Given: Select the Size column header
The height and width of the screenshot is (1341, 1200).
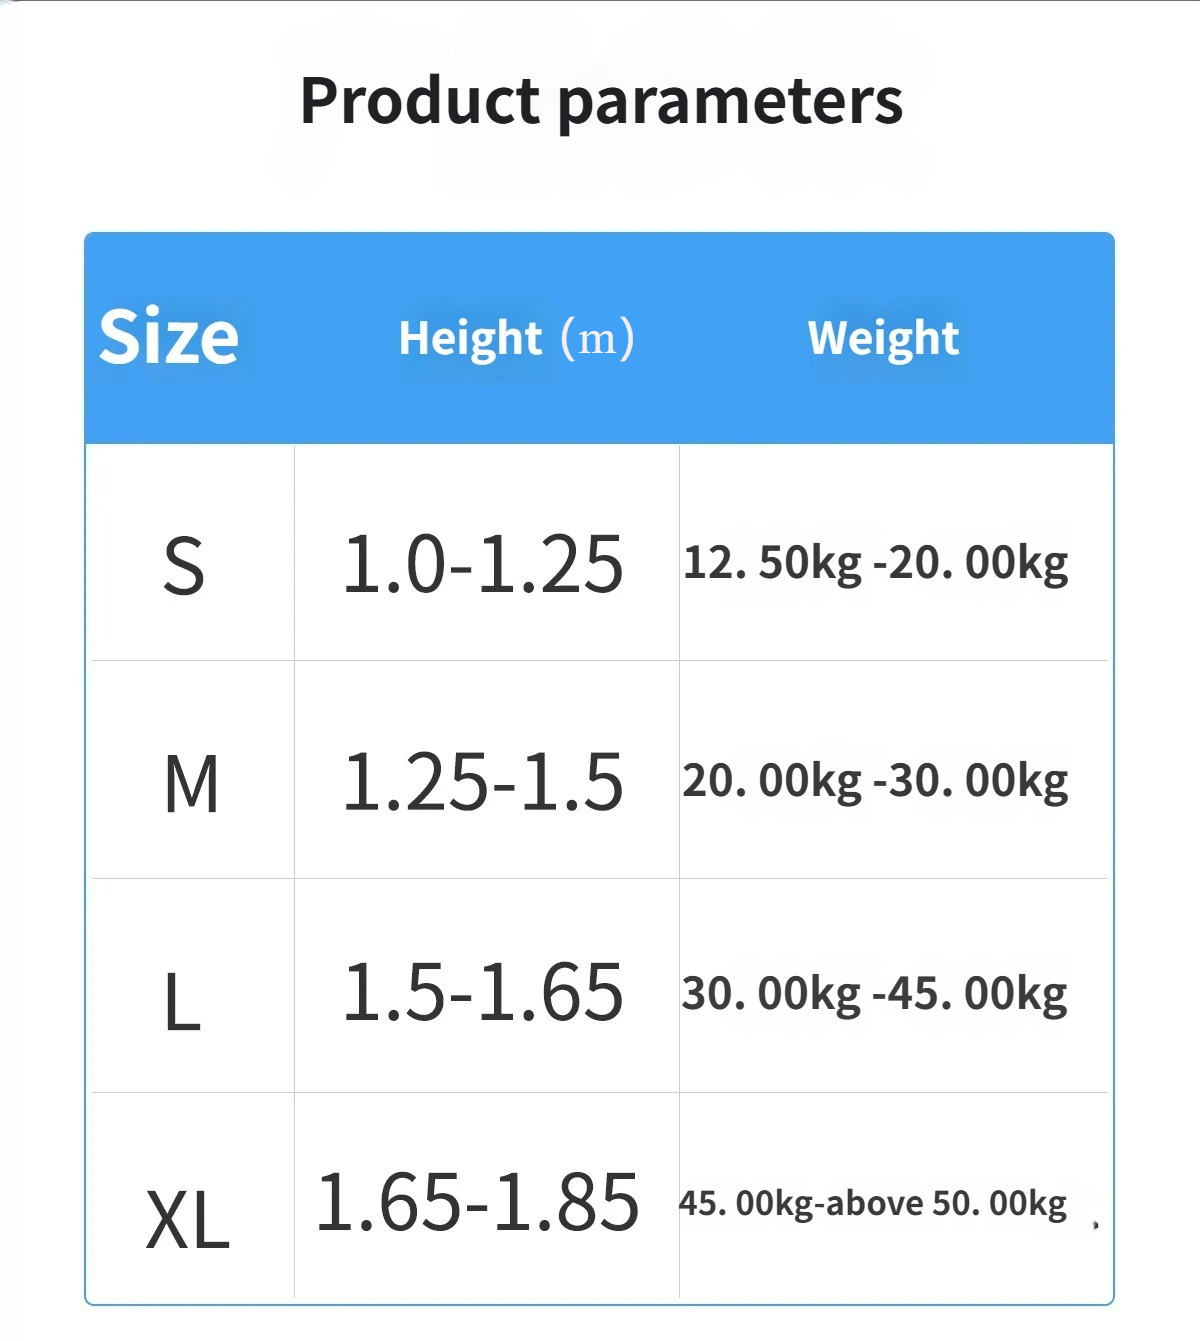Looking at the screenshot, I should click(169, 336).
